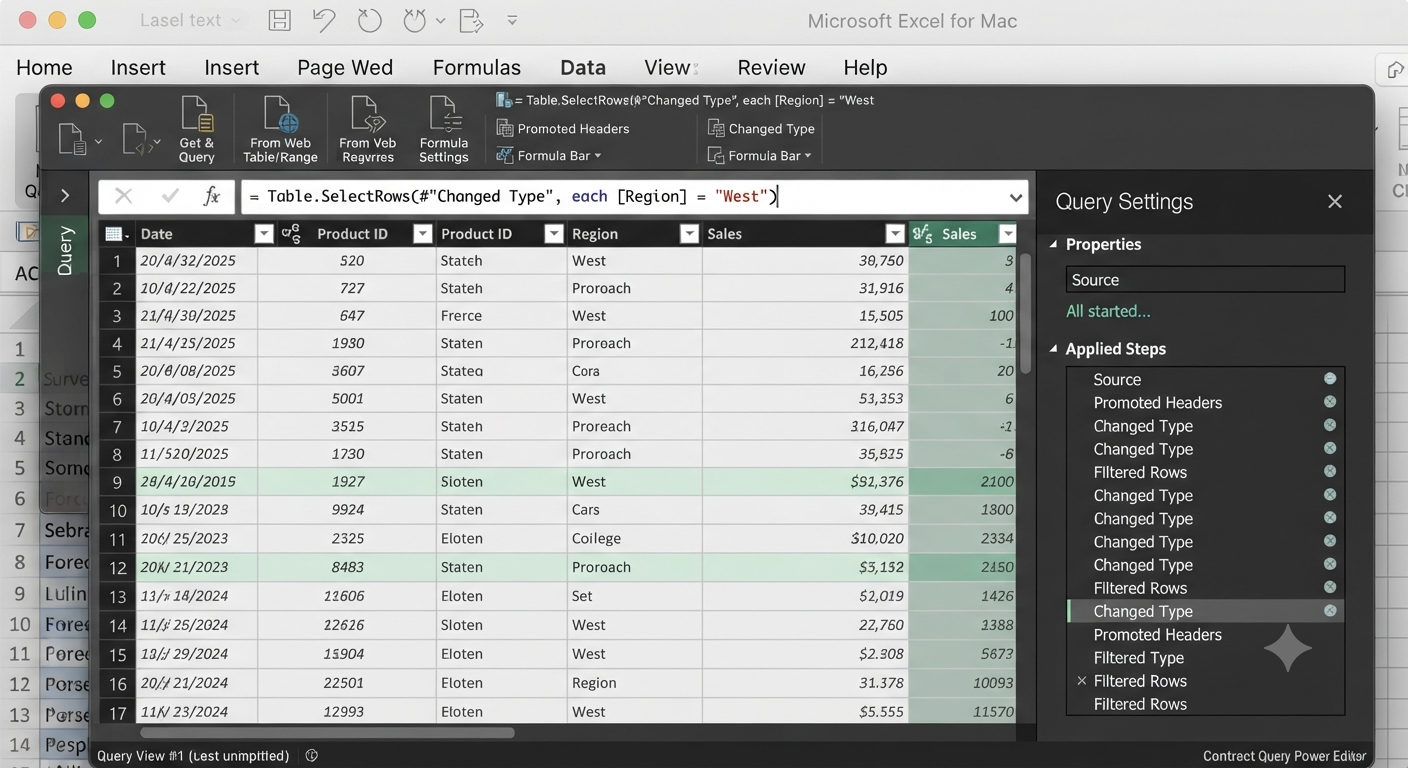The image size is (1408, 768).
Task: Confirm the formula with the checkmark icon
Action: point(170,196)
